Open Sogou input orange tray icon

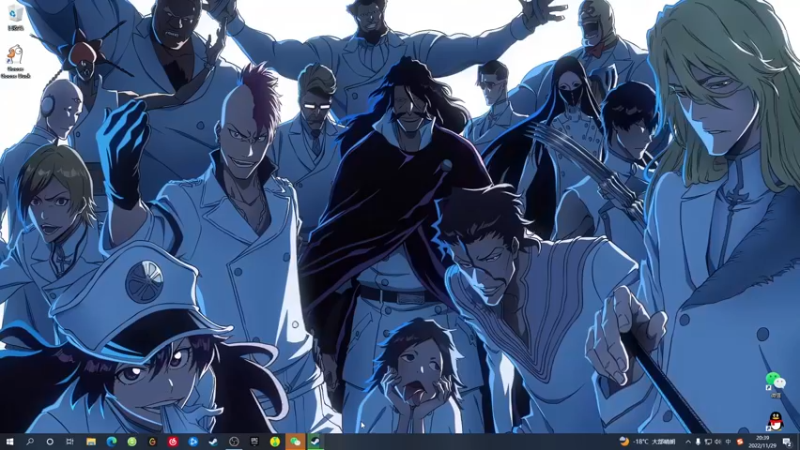coord(740,442)
